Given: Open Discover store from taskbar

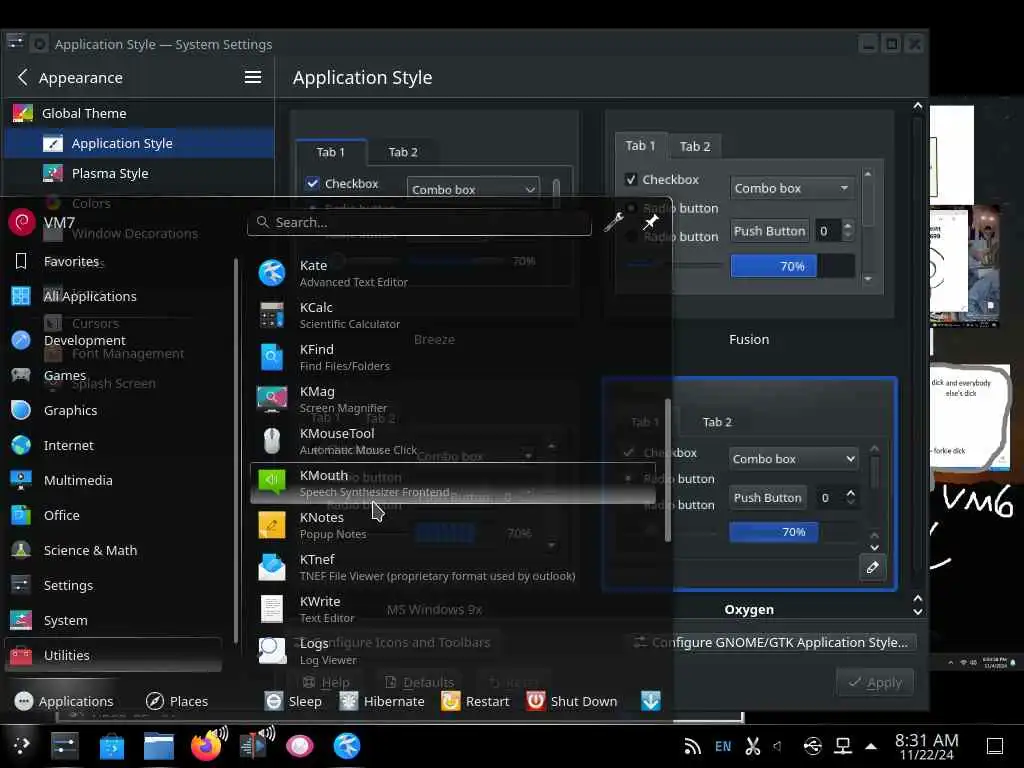Looking at the screenshot, I should pos(112,746).
